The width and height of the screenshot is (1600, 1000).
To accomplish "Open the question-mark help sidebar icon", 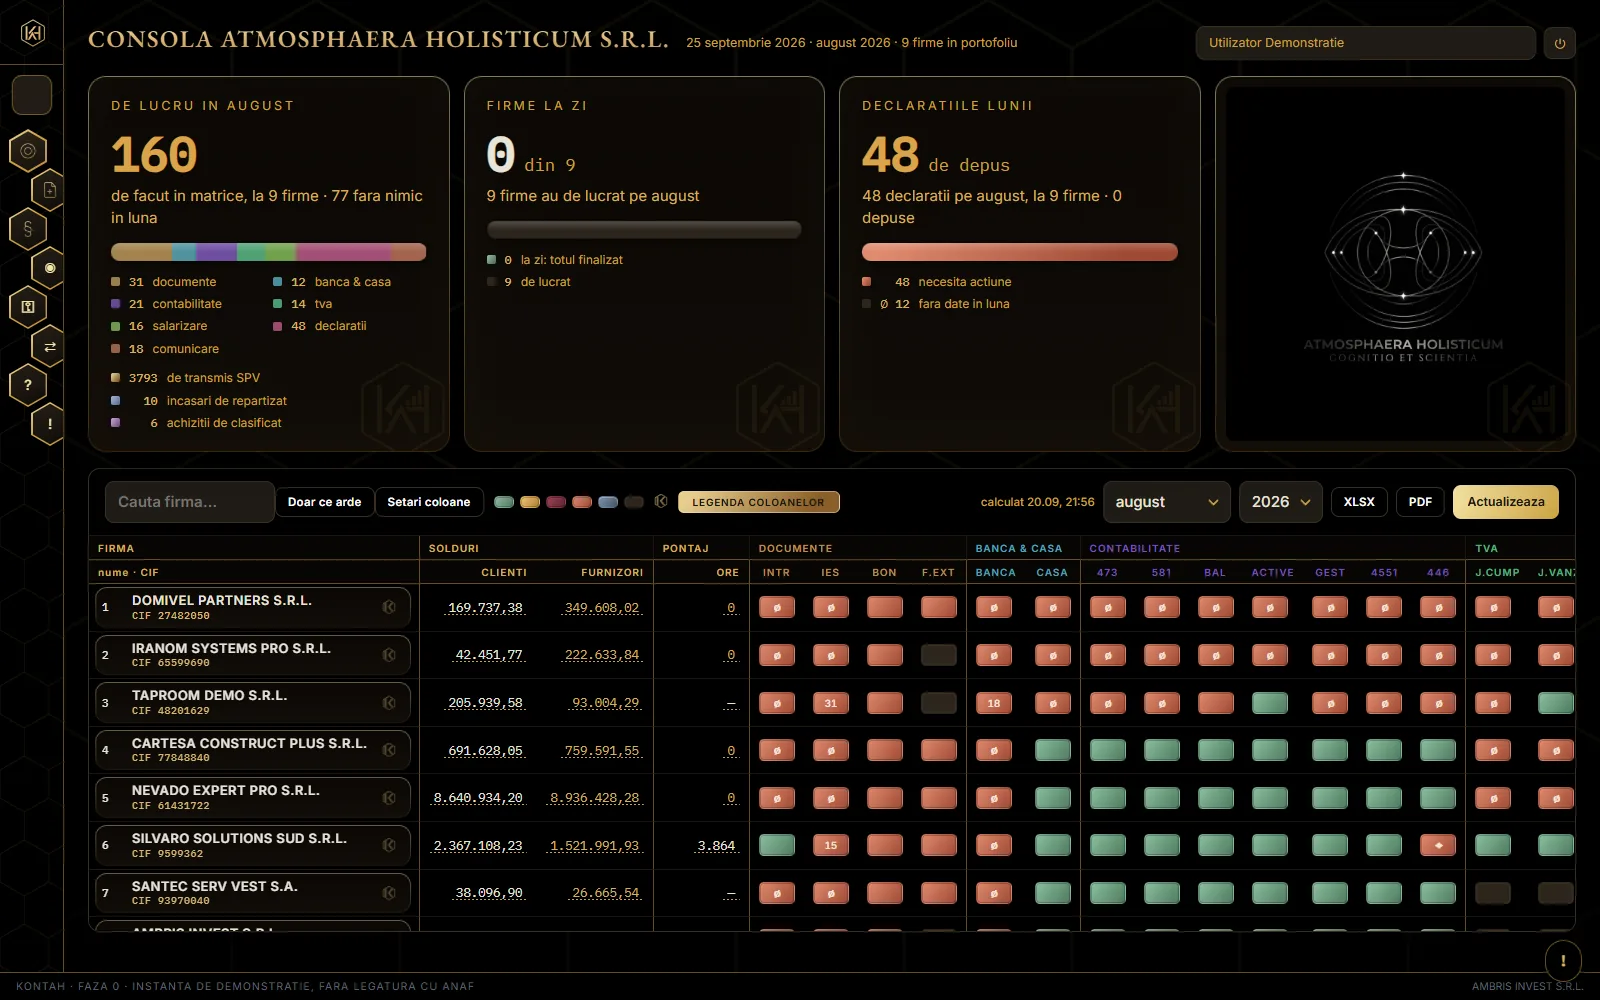I will pyautogui.click(x=28, y=385).
